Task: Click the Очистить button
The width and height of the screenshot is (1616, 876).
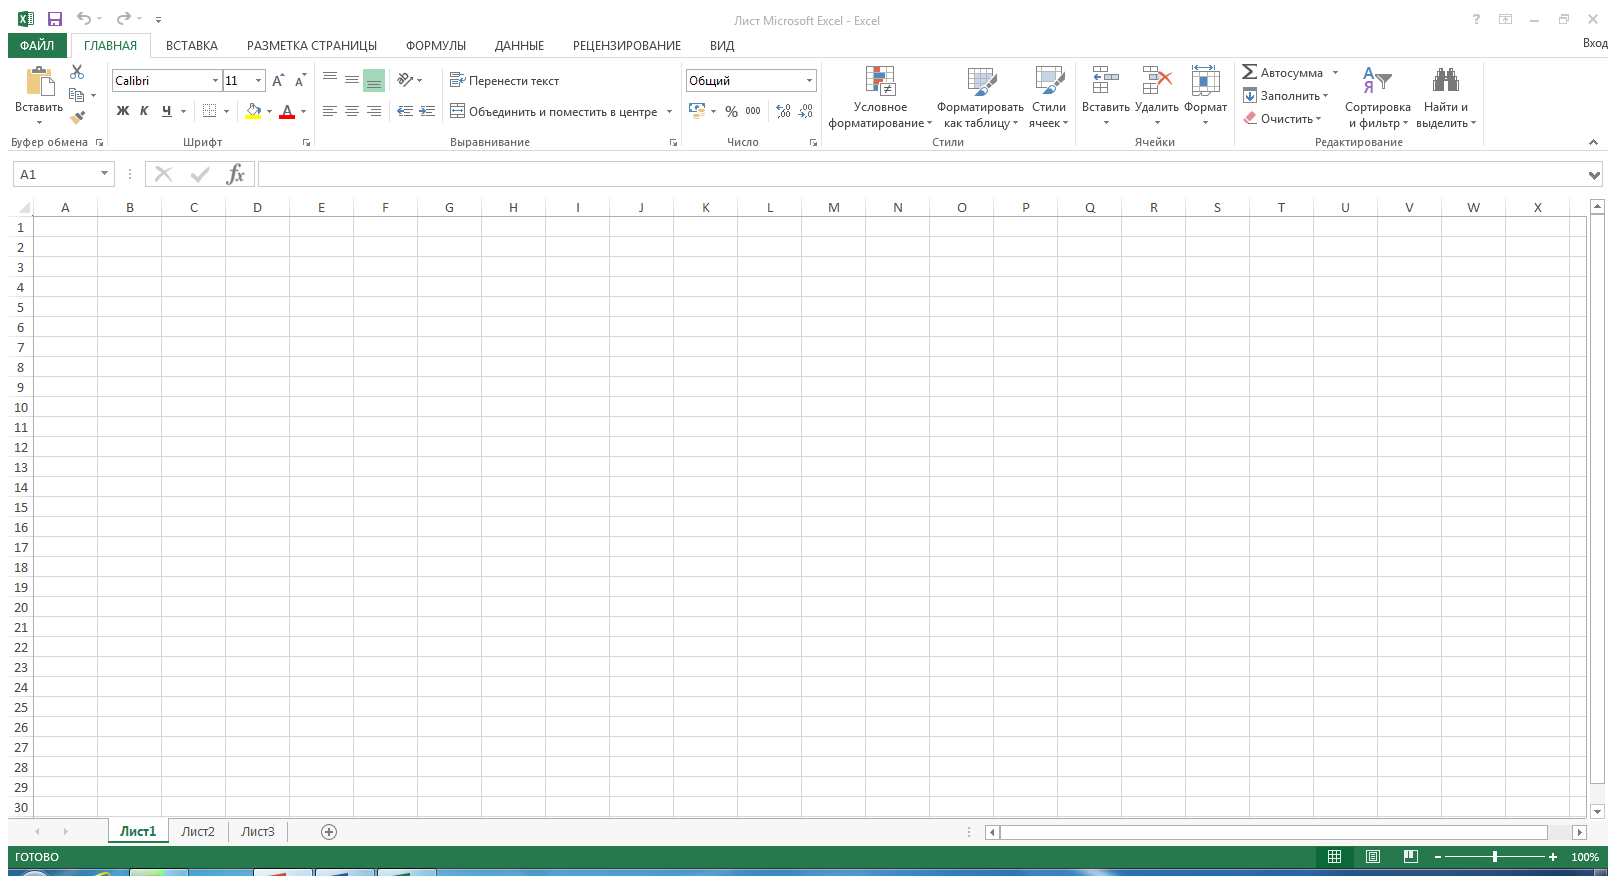Action: [1283, 119]
